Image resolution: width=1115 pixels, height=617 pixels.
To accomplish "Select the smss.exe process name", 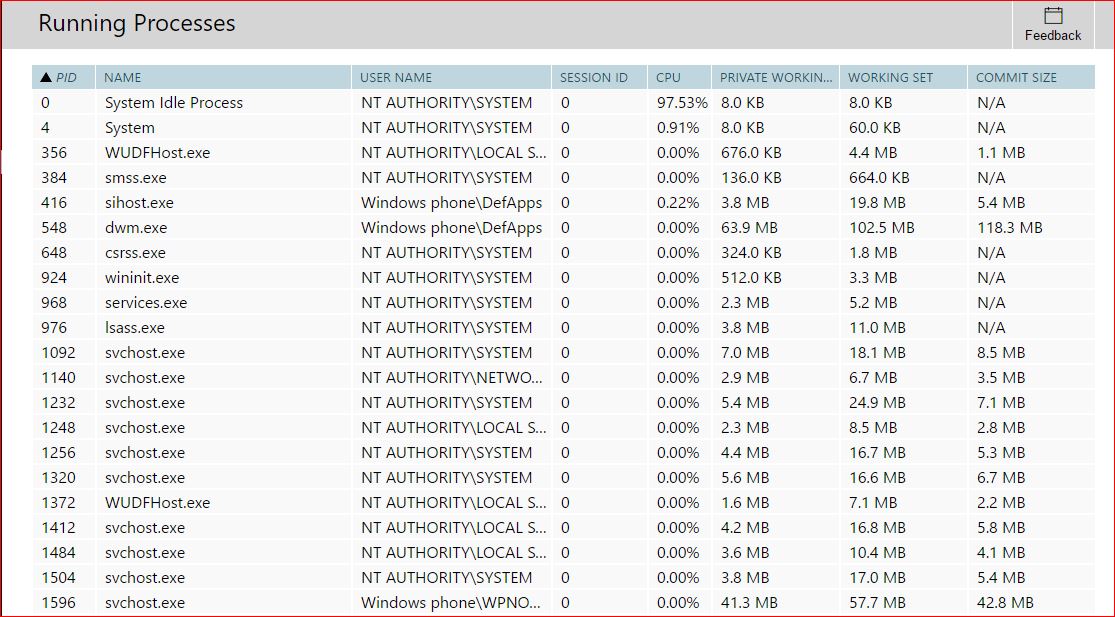I will coord(135,178).
